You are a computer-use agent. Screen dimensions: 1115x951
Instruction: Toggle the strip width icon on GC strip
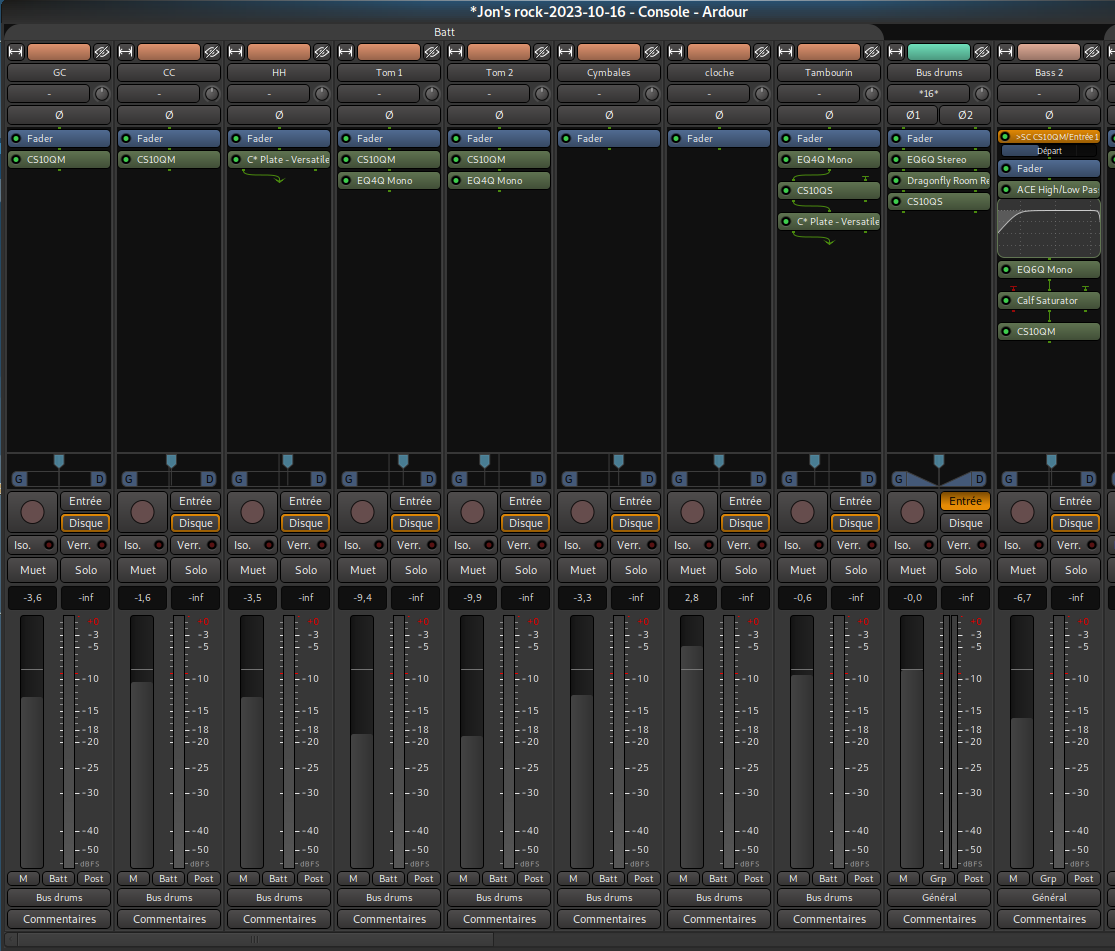(x=15, y=52)
